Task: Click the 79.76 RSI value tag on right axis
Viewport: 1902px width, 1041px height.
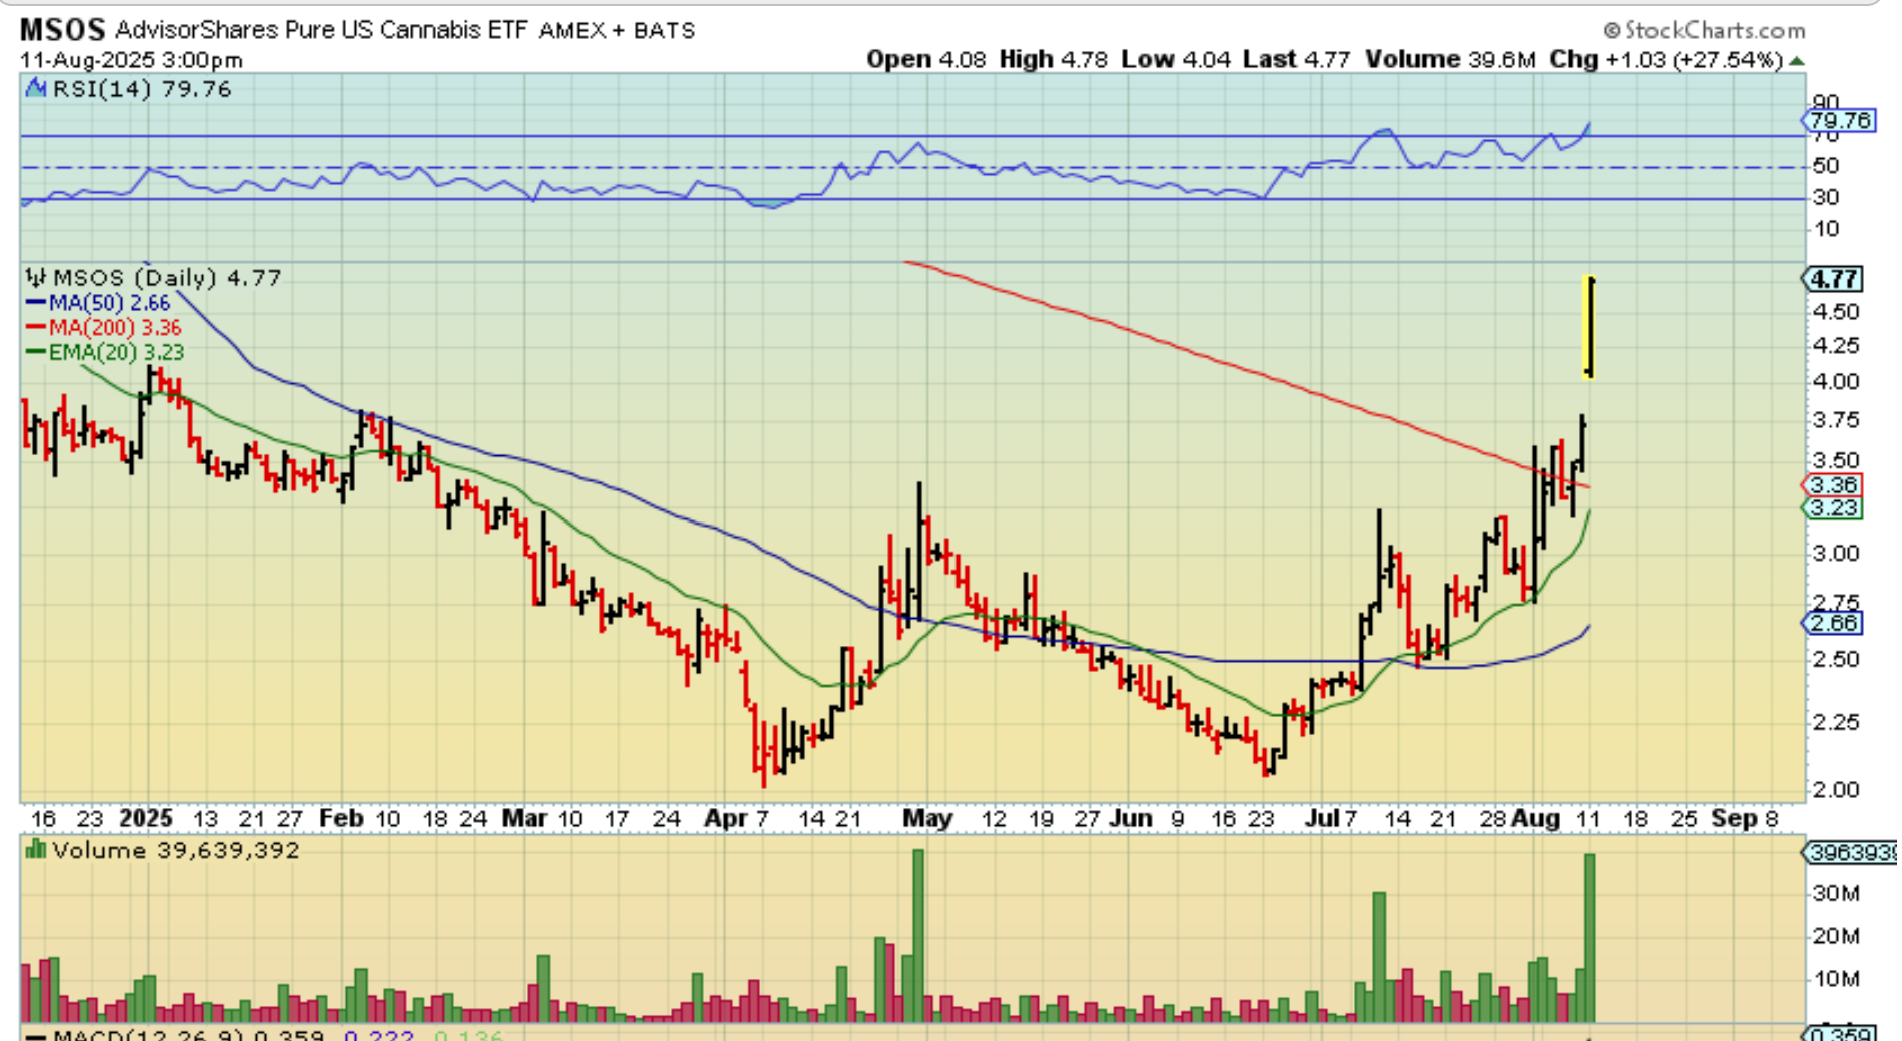Action: pyautogui.click(x=1839, y=120)
